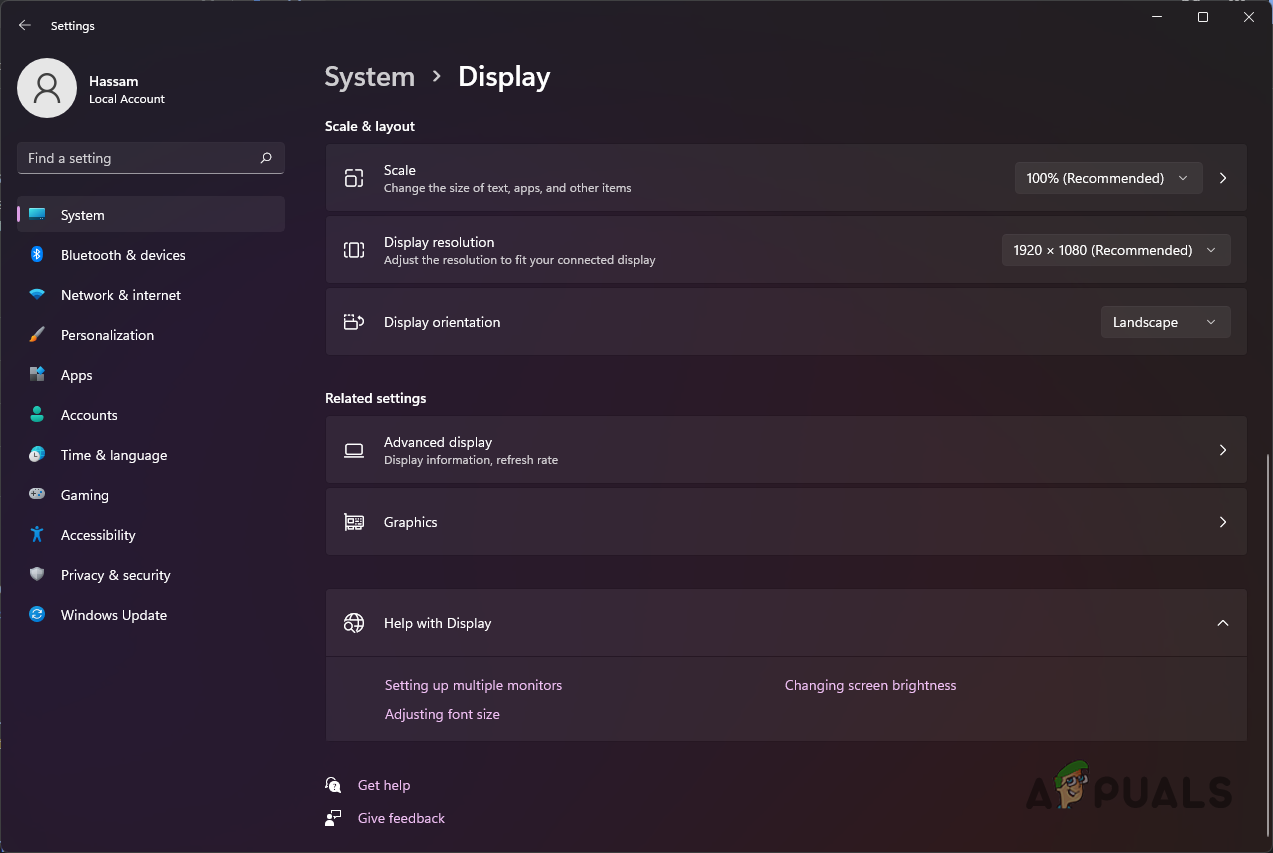
Task: Open Changing screen brightness link
Action: [870, 685]
